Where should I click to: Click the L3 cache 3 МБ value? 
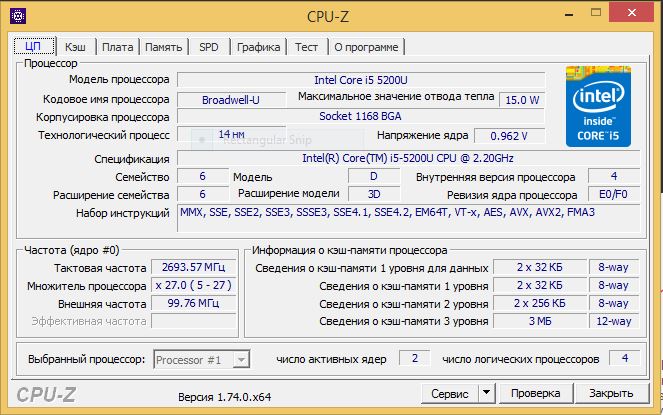pyautogui.click(x=540, y=321)
